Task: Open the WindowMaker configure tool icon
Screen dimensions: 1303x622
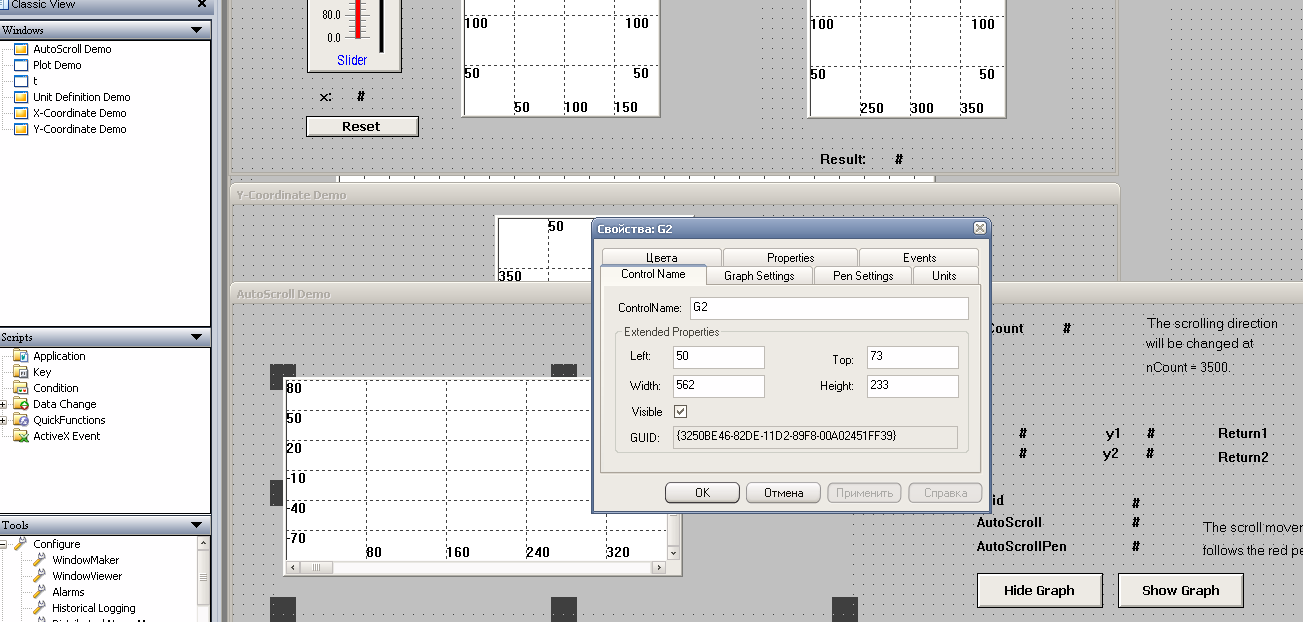Action: (40, 560)
